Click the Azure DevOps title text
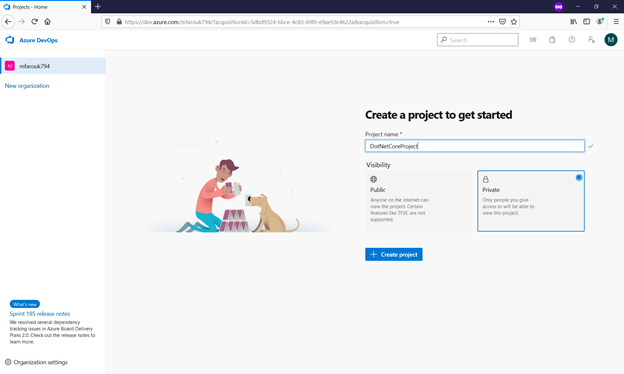Image resolution: width=624 pixels, height=374 pixels. click(x=38, y=40)
